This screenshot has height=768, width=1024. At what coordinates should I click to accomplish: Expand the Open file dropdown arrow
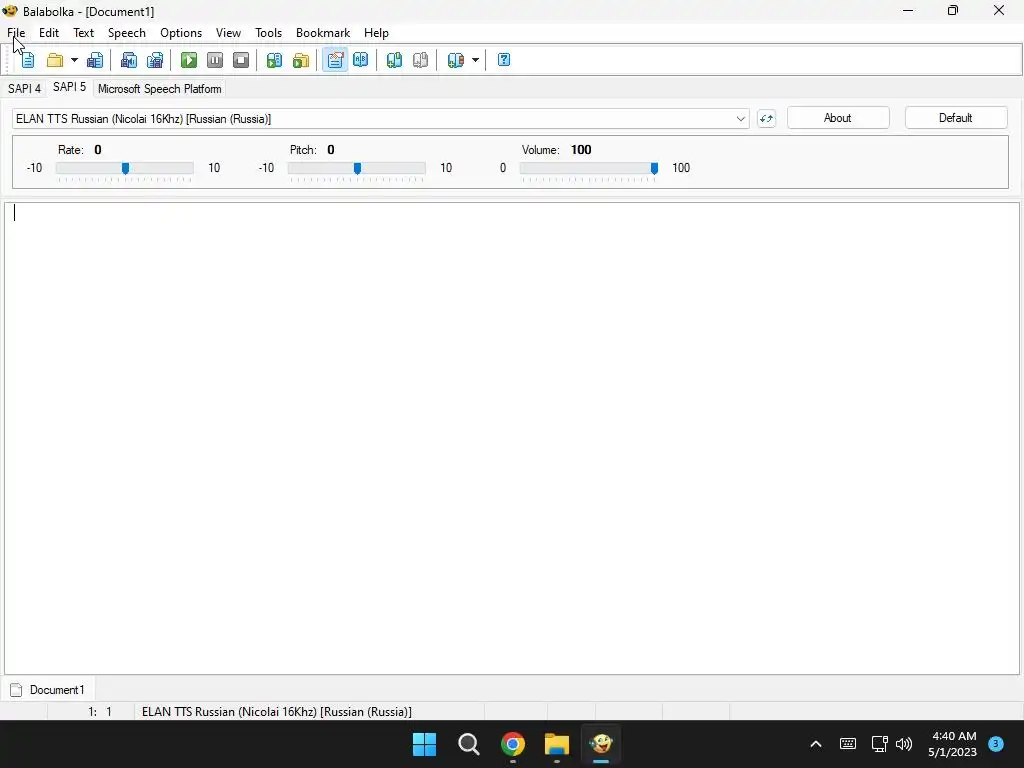tap(74, 60)
